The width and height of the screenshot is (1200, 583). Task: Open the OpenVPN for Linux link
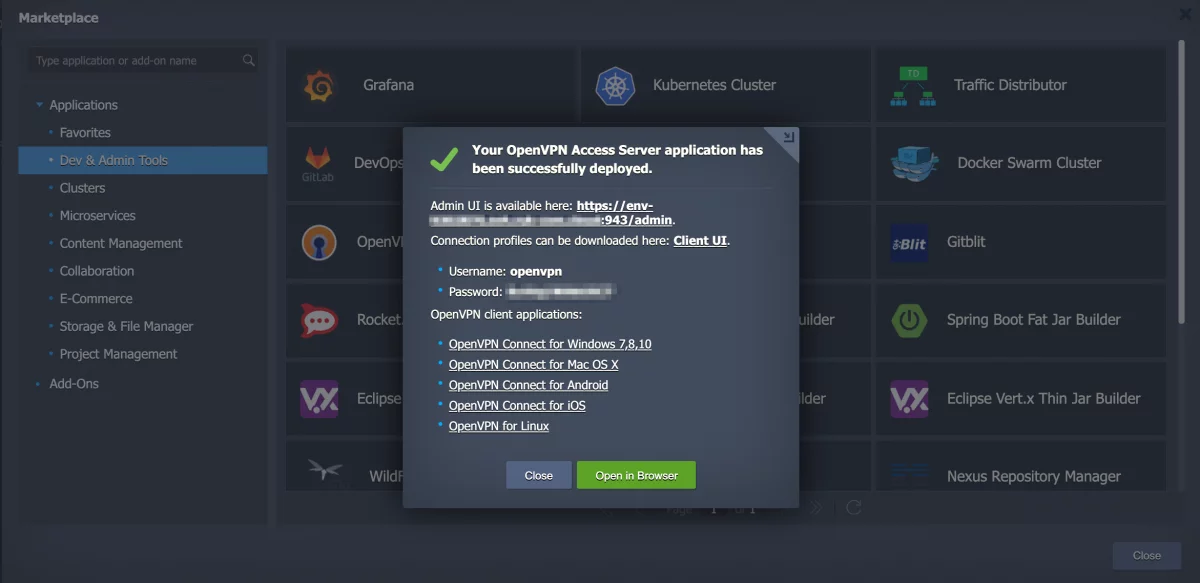pos(499,426)
